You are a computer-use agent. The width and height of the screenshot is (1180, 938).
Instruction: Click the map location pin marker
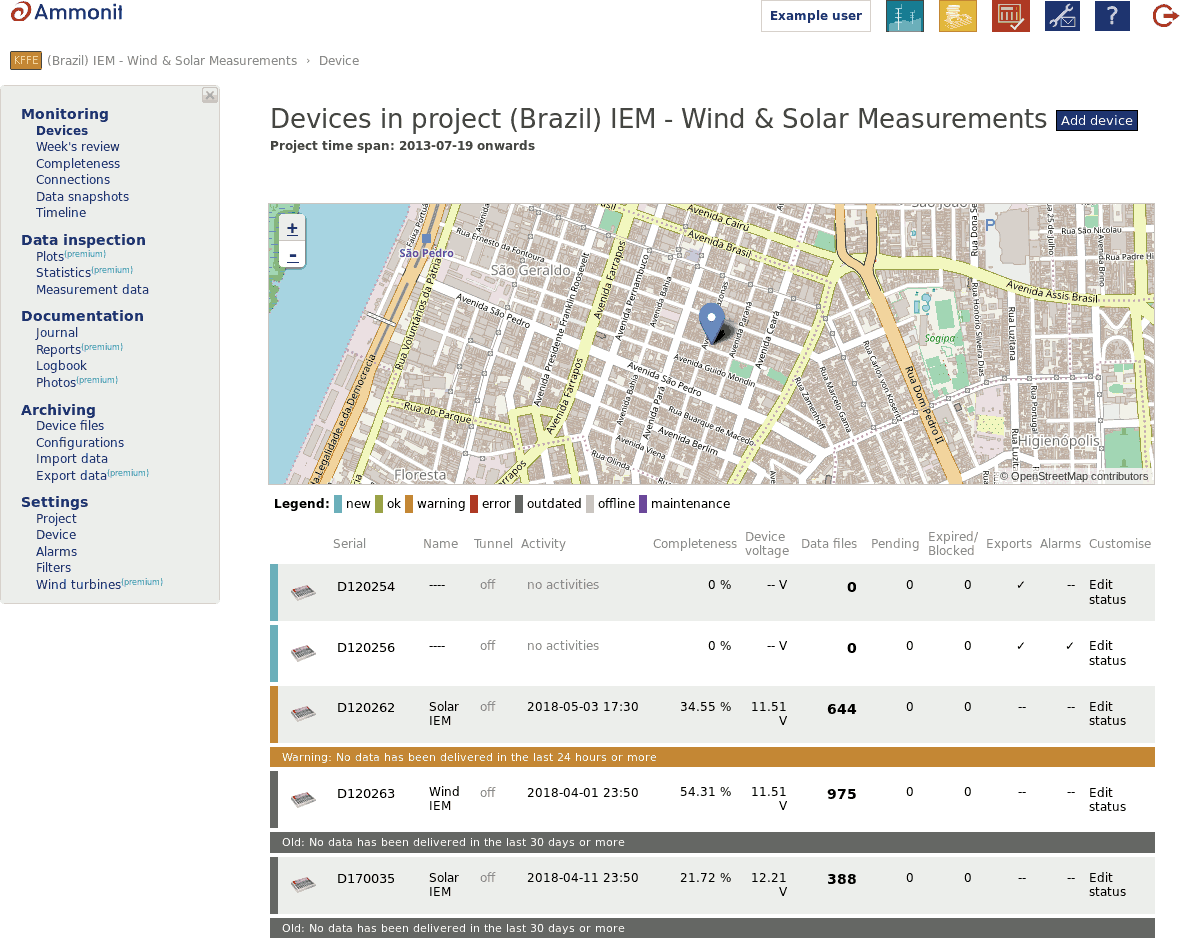712,317
